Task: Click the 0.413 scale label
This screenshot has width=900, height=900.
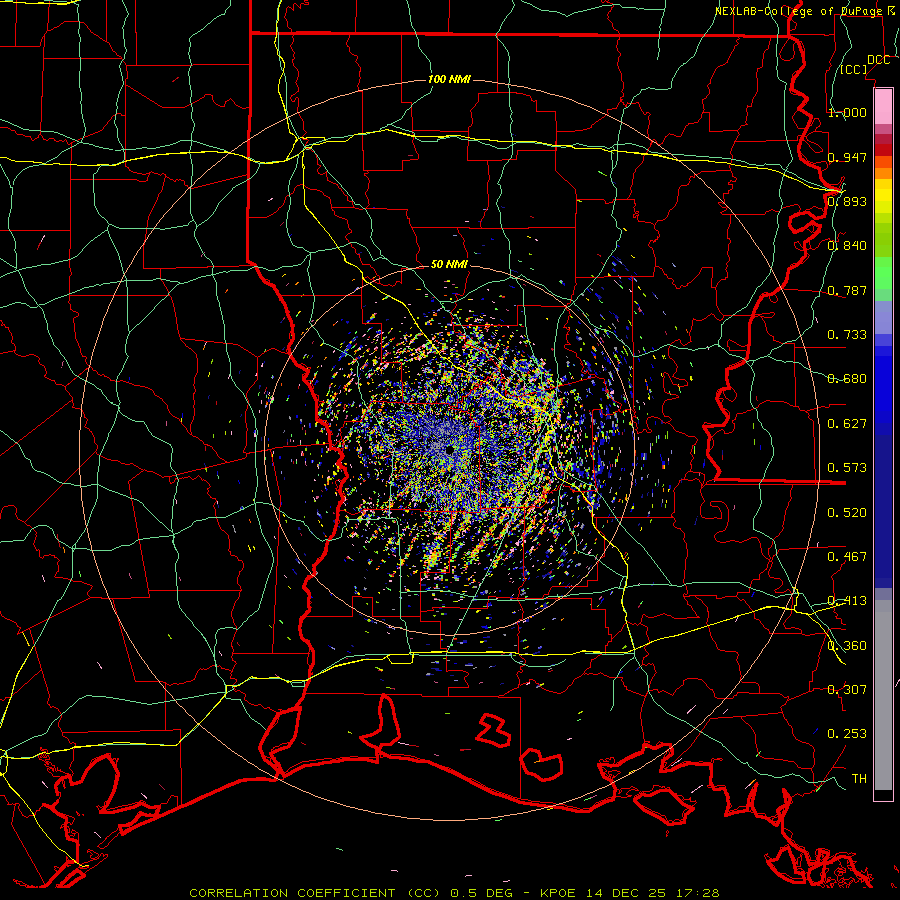Action: tap(847, 601)
